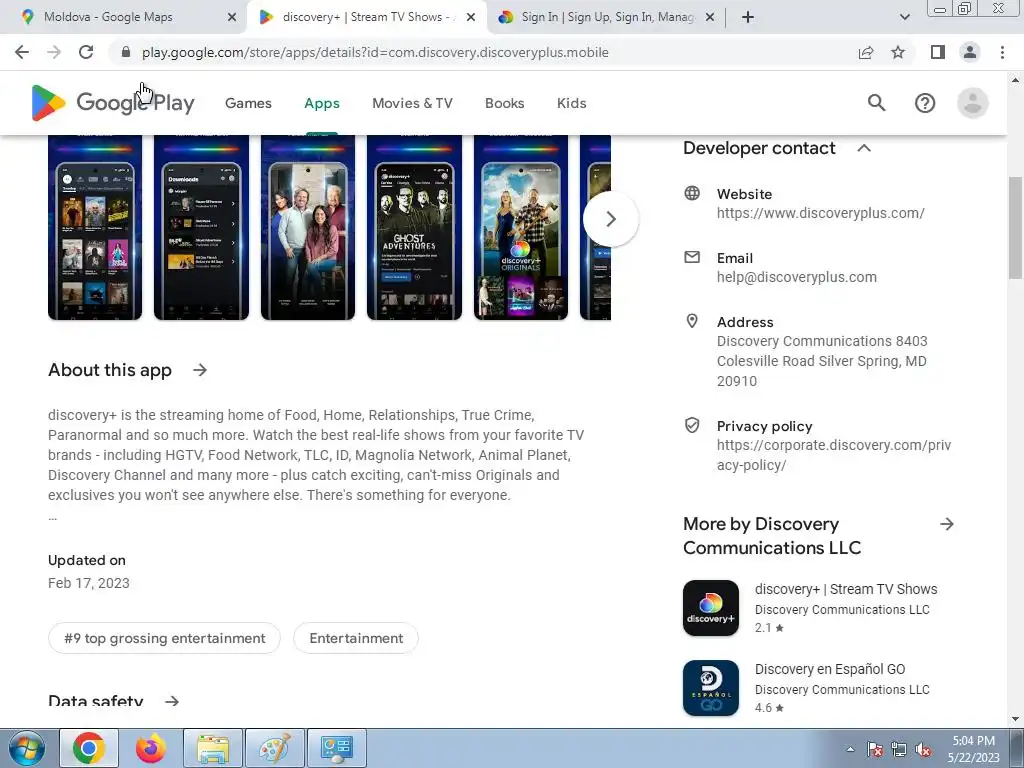Click the globe Website icon

pos(692,193)
